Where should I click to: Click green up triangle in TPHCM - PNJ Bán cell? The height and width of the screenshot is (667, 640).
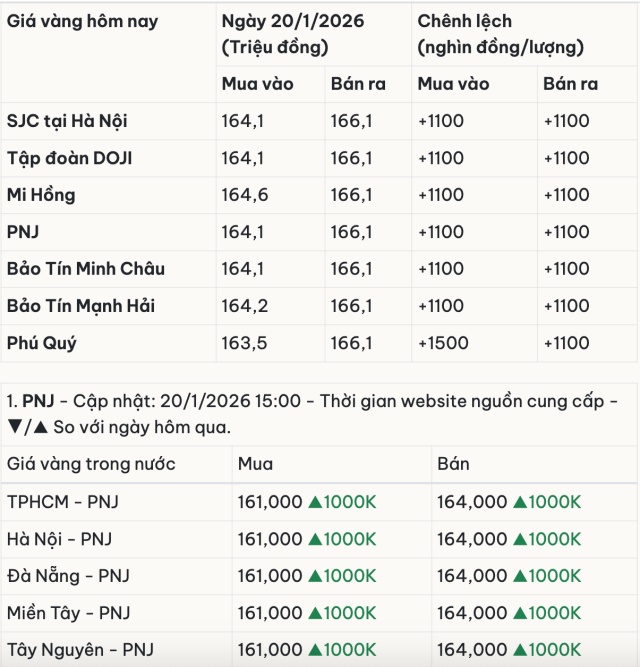point(520,502)
